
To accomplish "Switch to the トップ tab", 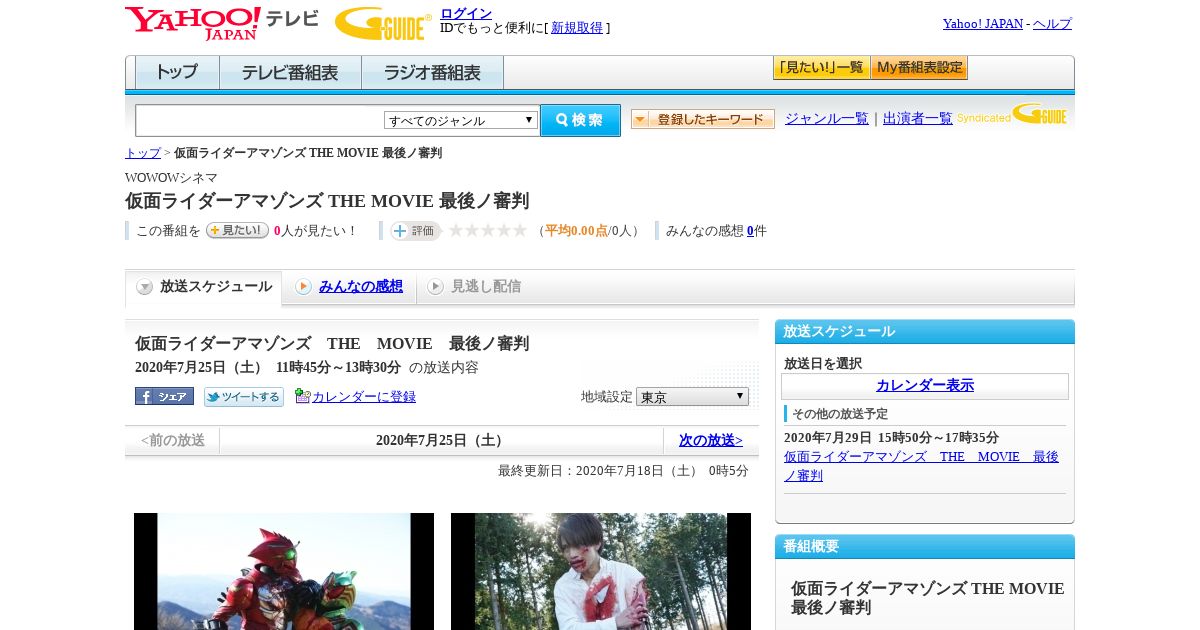I will coord(177,73).
